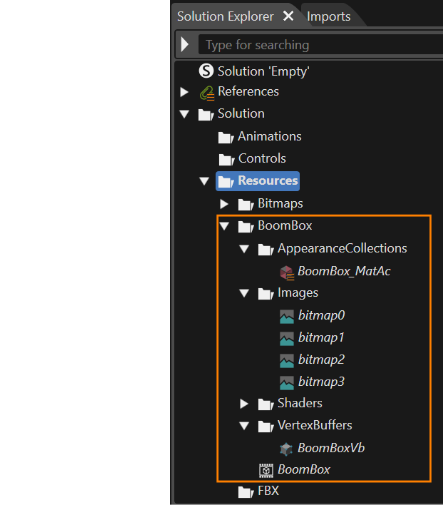Click the Shaders folder icon
The height and width of the screenshot is (505, 443).
pos(266,404)
